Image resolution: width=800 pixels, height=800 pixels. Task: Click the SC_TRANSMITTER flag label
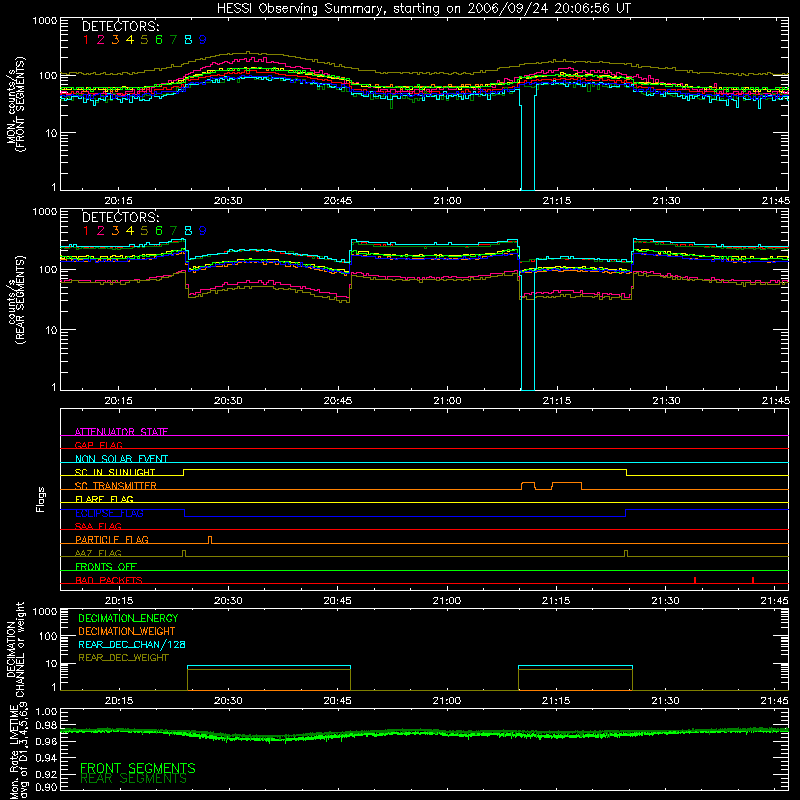[116, 485]
